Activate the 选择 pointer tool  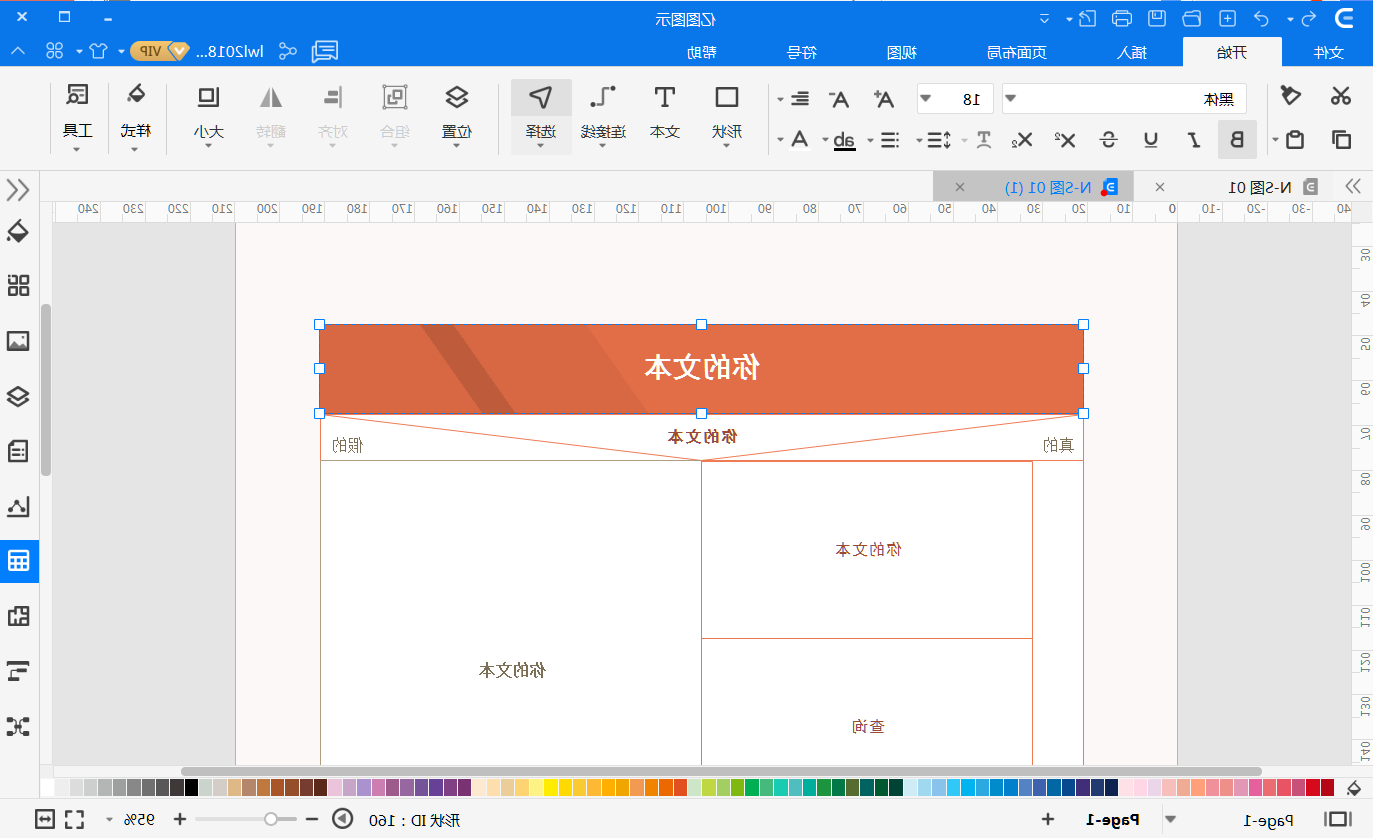pyautogui.click(x=541, y=115)
